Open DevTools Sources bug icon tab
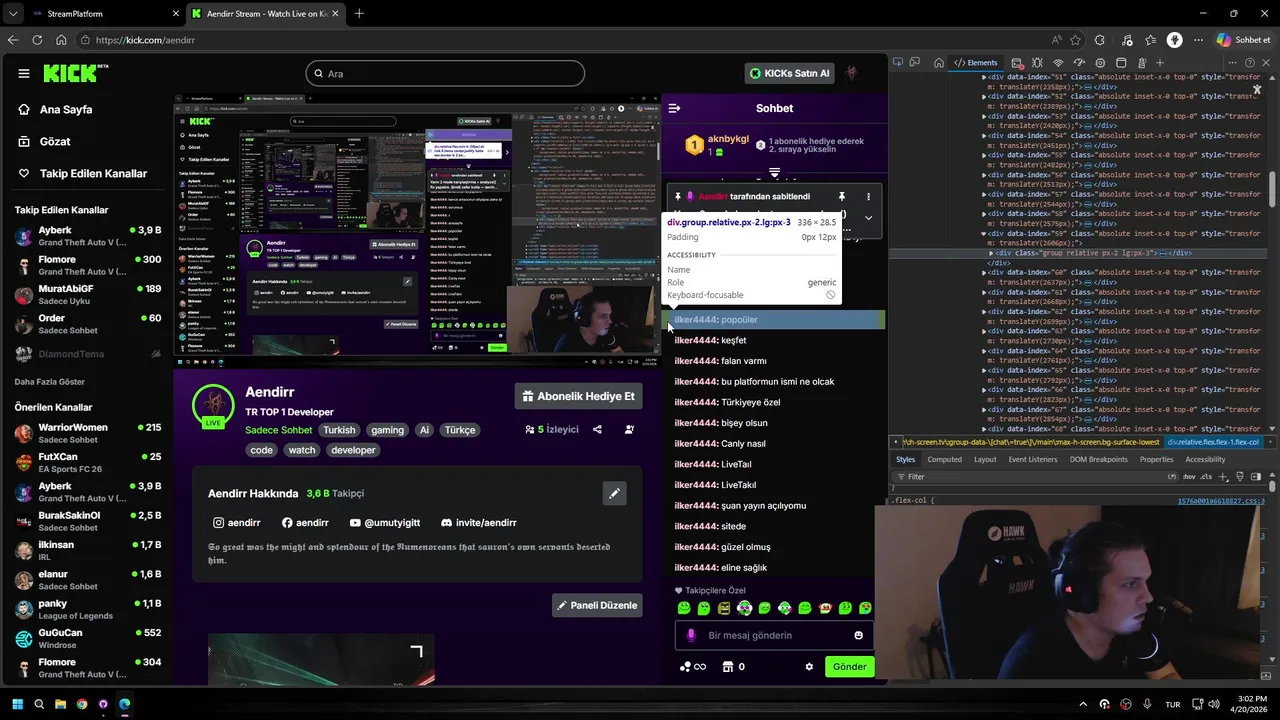Screen dimensions: 1280x720 1038,63
